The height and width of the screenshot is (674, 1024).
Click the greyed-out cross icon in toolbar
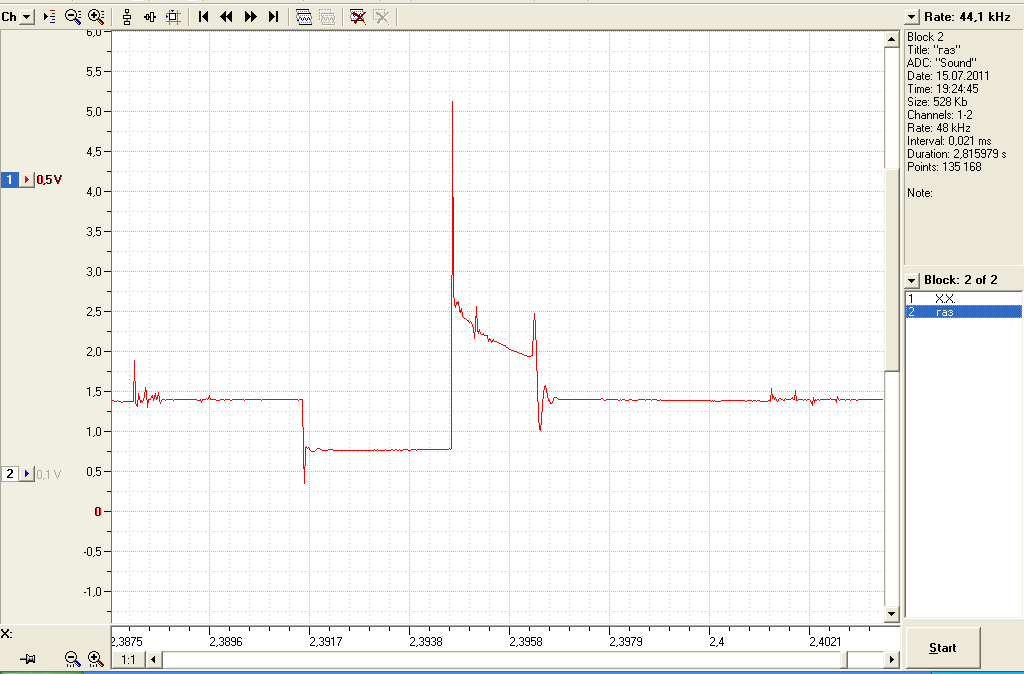(x=381, y=17)
